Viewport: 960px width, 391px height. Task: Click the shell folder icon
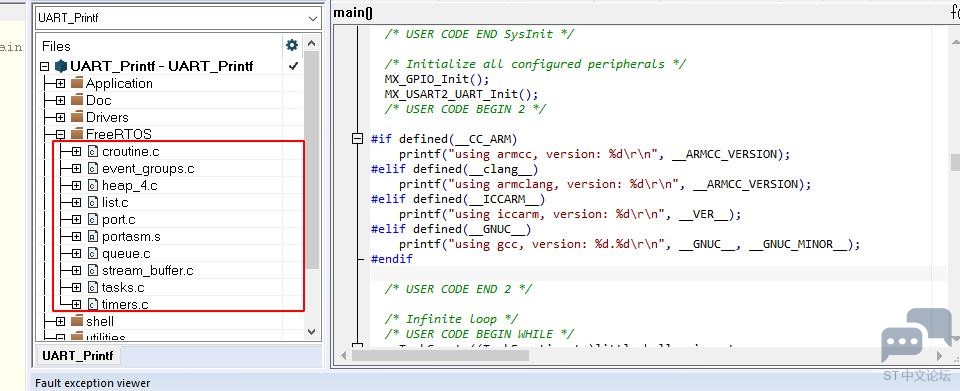(77, 321)
